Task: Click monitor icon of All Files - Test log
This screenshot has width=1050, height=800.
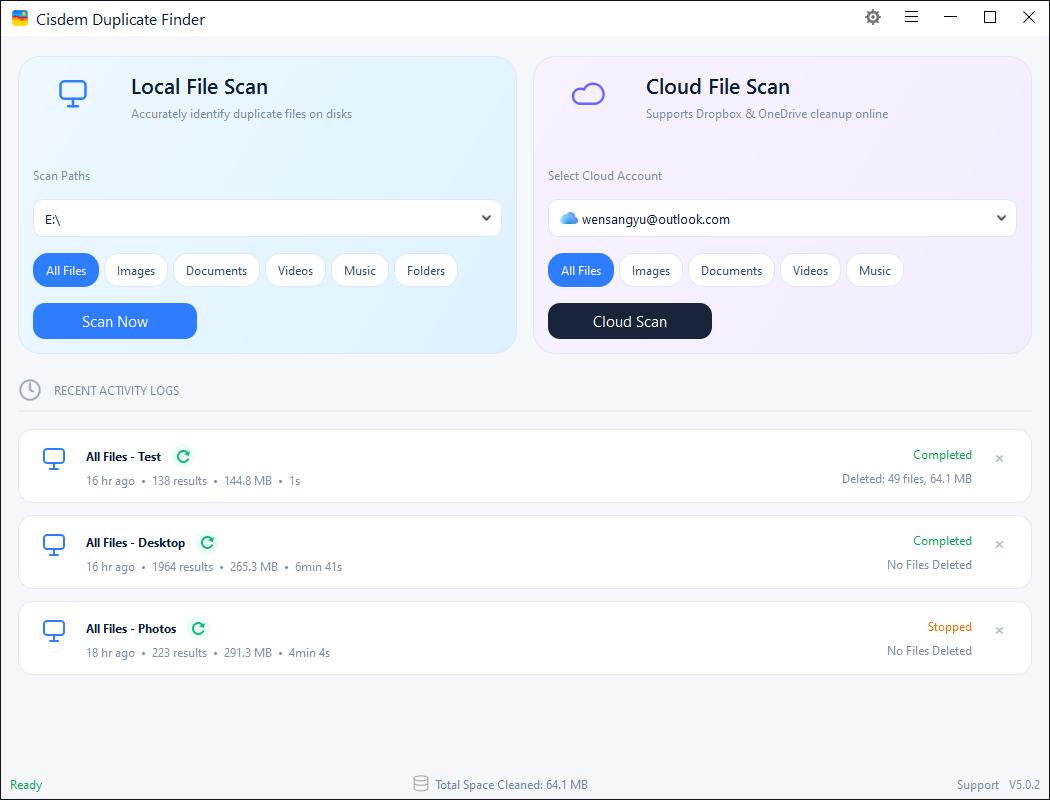Action: (54, 459)
